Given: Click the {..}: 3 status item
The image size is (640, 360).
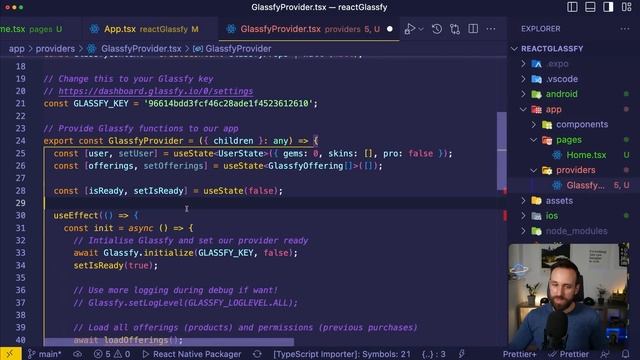Looking at the screenshot, I should point(434,354).
